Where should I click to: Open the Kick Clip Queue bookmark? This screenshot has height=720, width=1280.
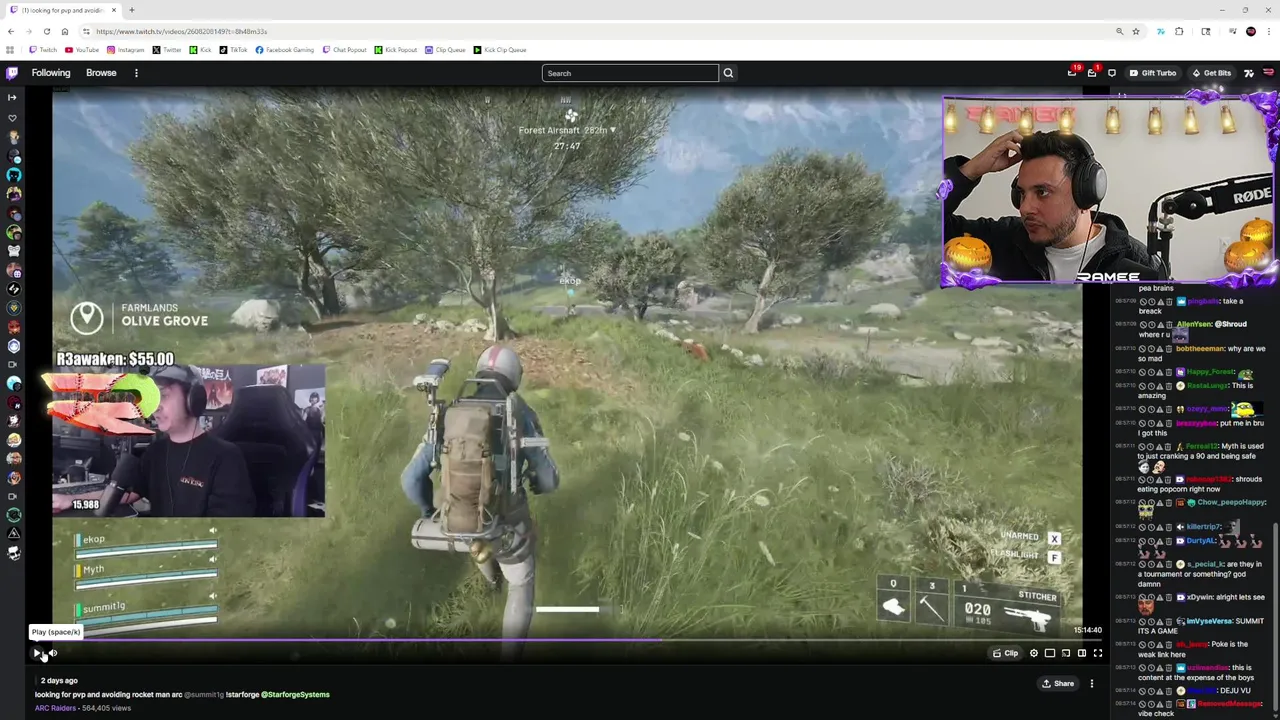click(500, 50)
